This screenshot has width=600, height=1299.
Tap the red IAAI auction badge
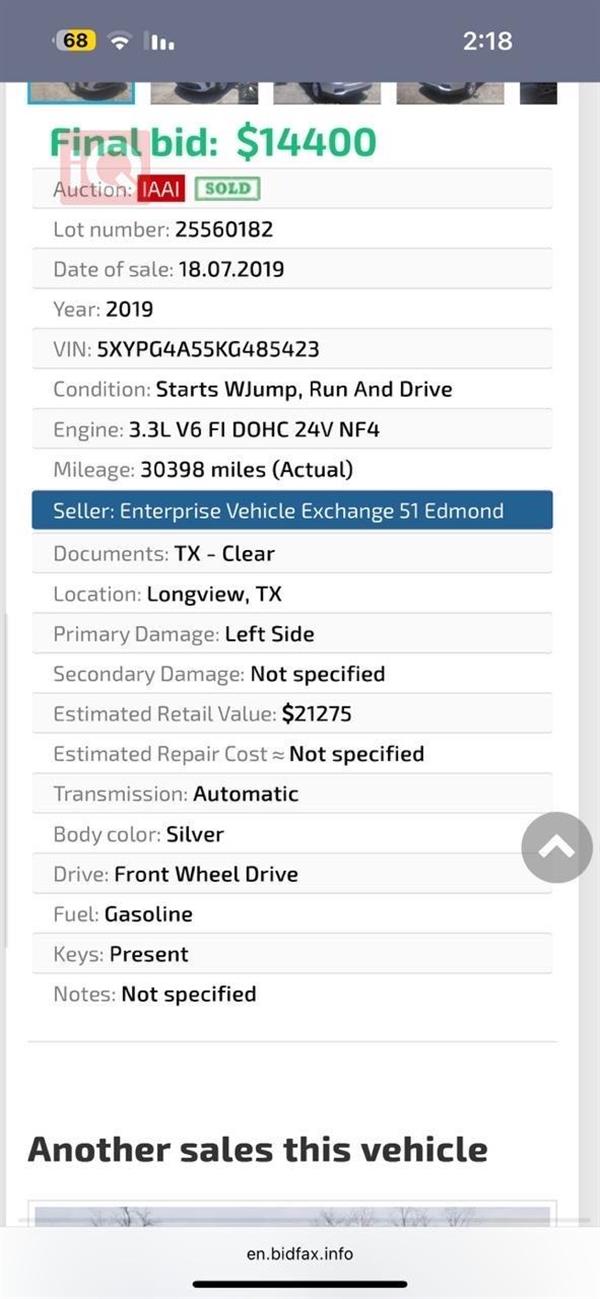pos(162,189)
